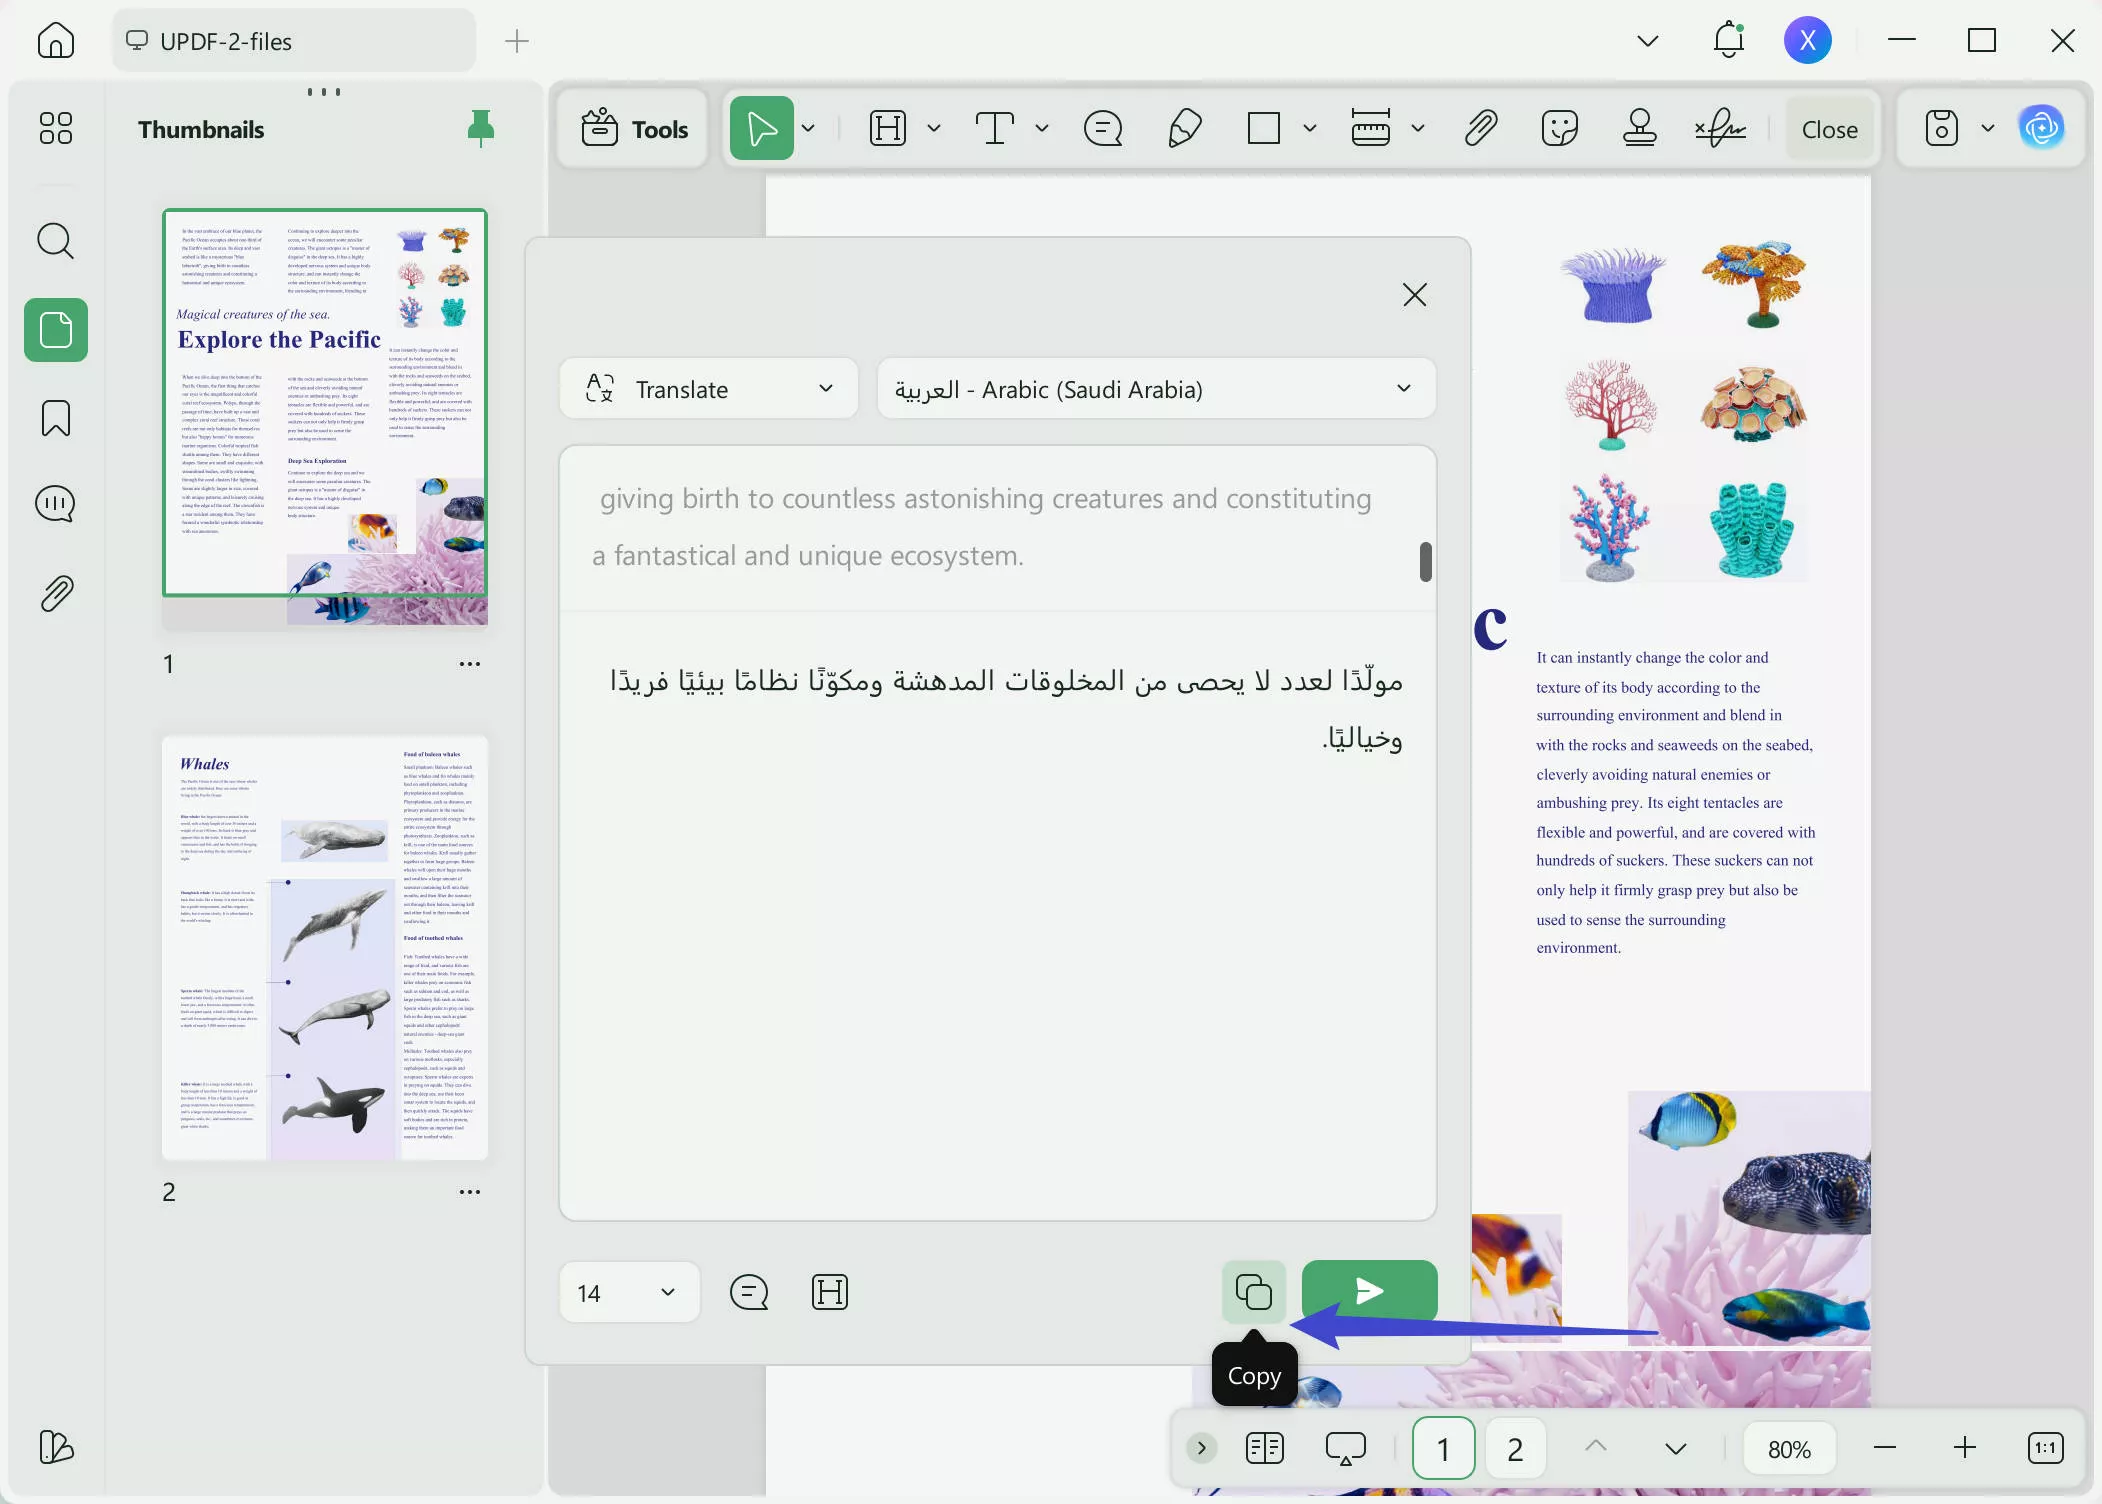The height and width of the screenshot is (1504, 2102).
Task: Copy the translated text
Action: [1253, 1291]
